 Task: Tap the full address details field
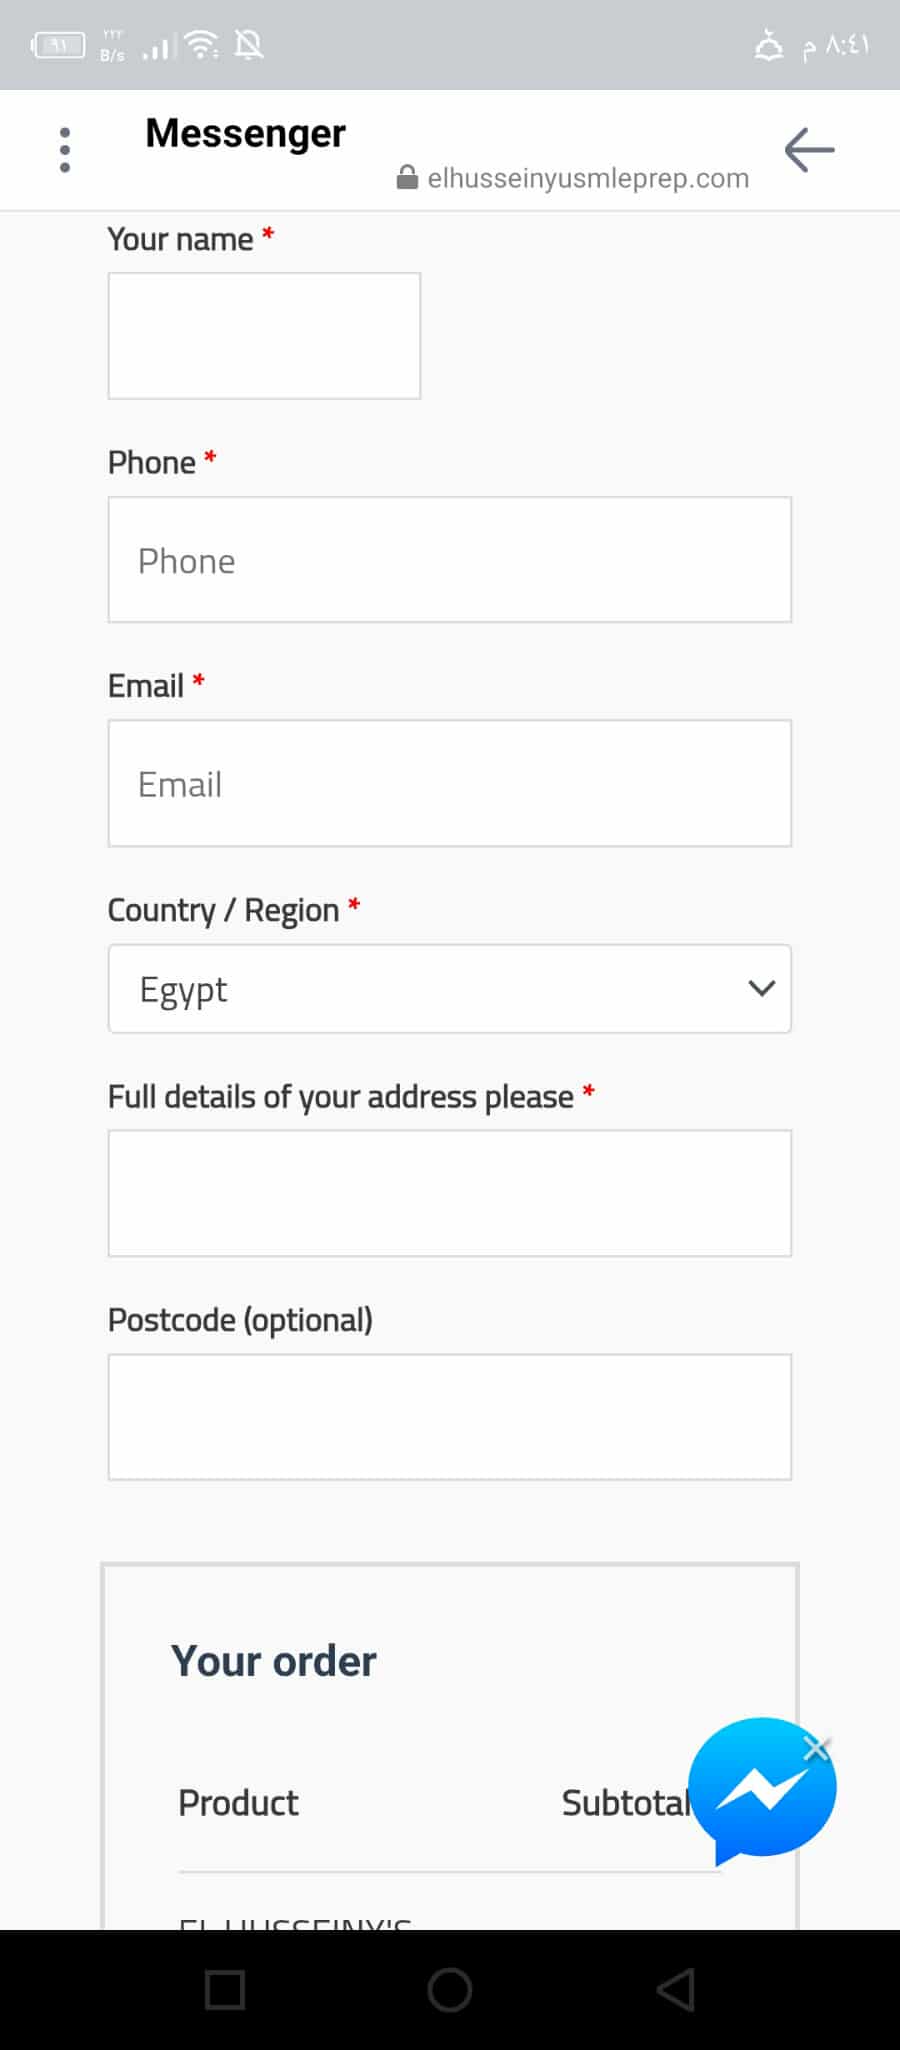click(450, 1193)
